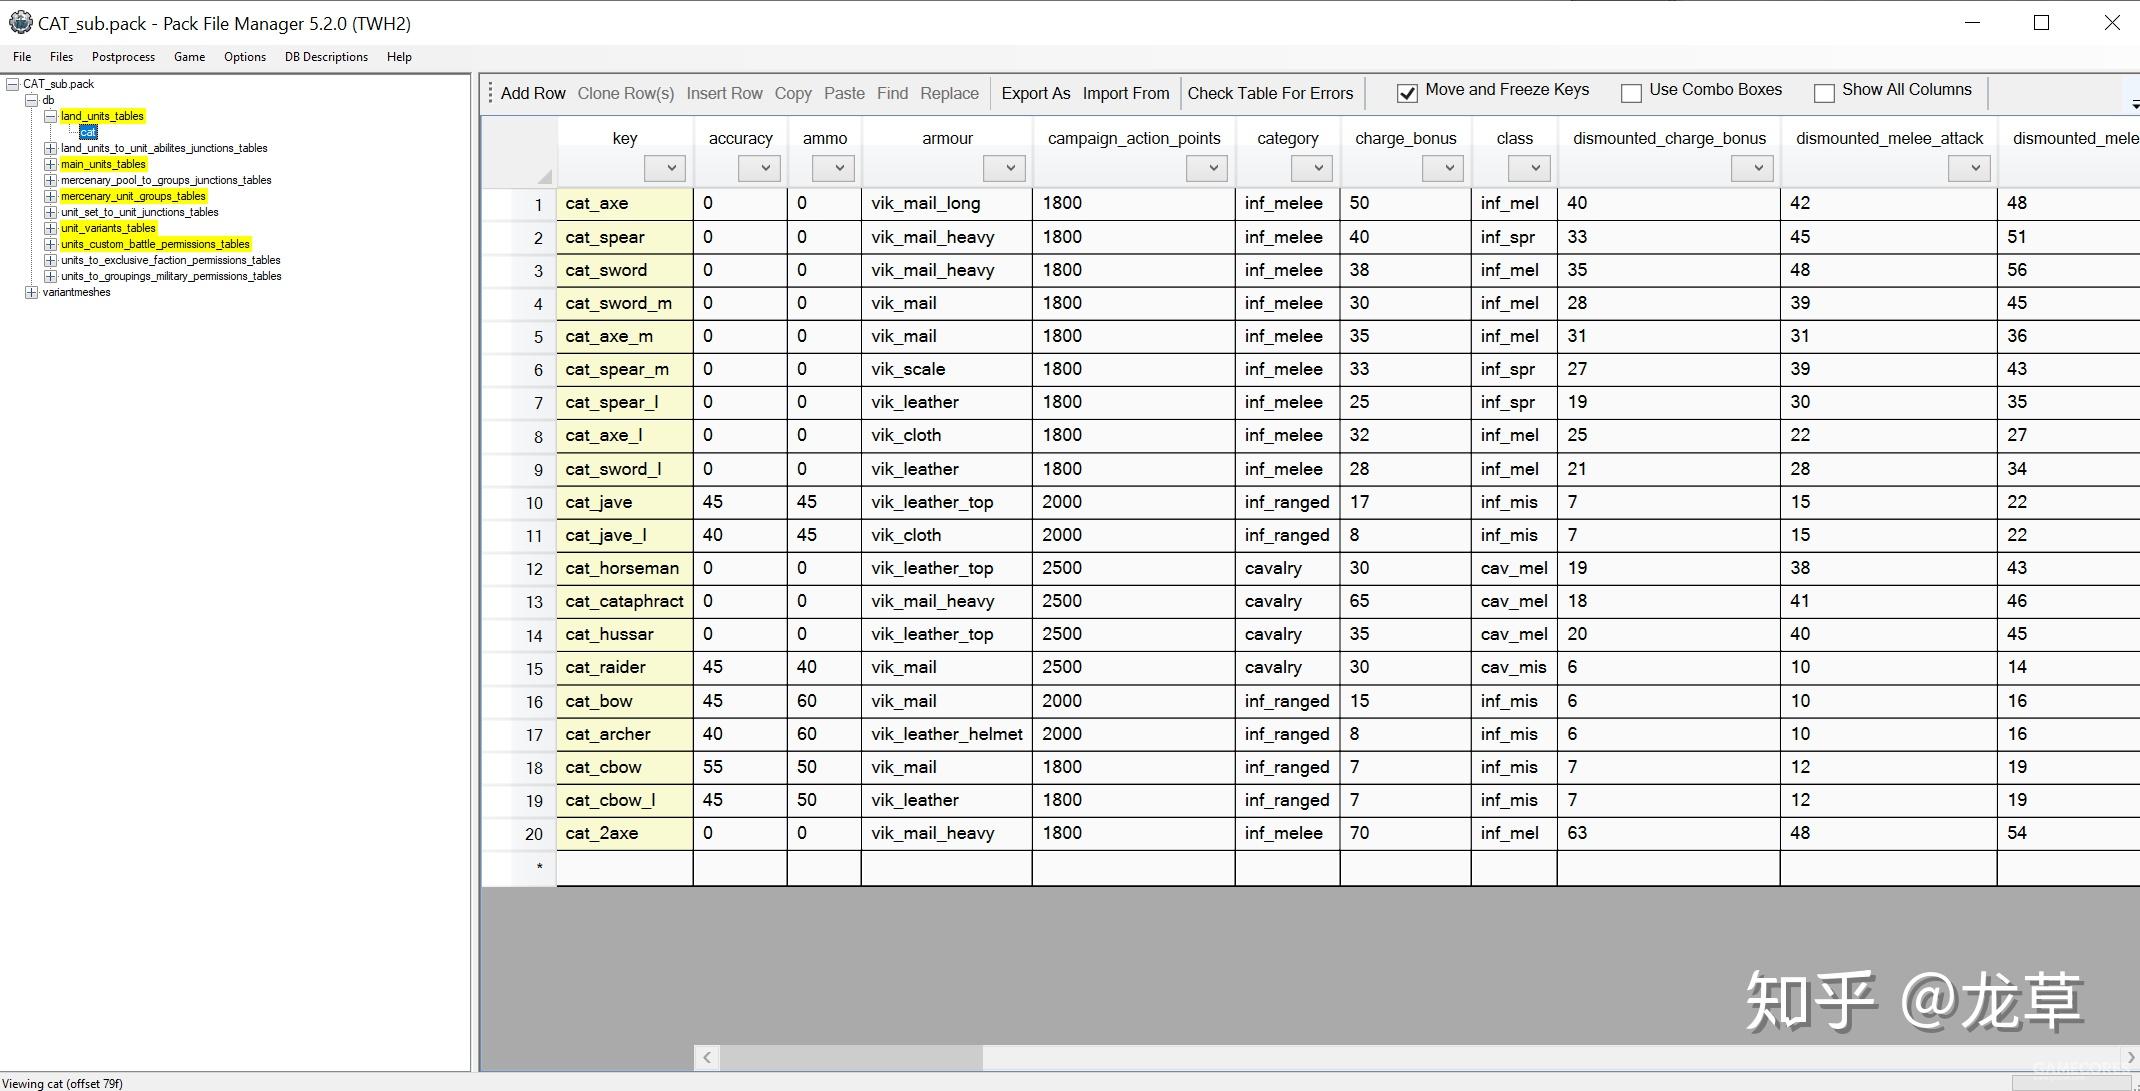
Task: Click the cat_cataphract key cell
Action: [624, 601]
